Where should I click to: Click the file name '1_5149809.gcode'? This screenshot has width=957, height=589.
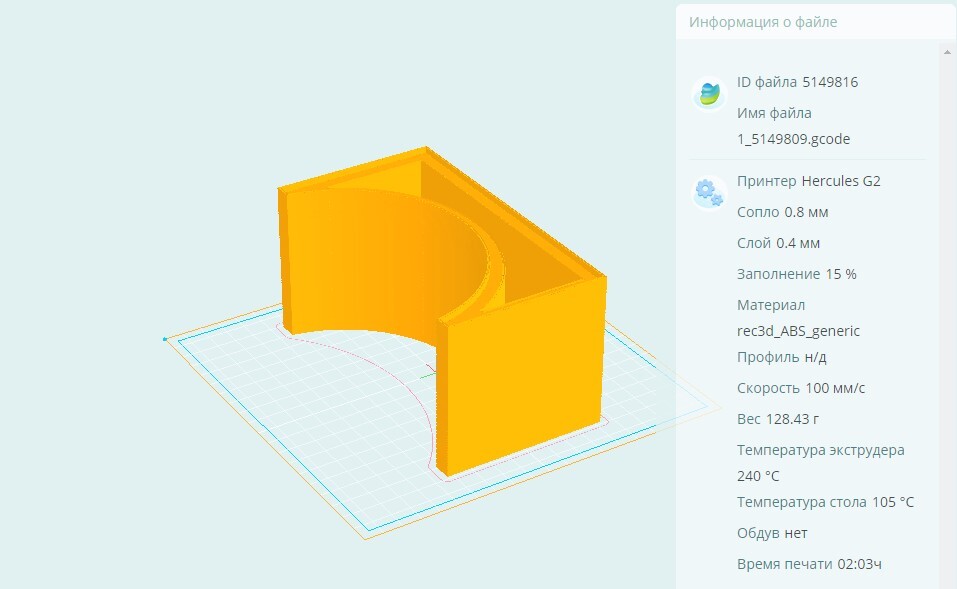click(793, 139)
